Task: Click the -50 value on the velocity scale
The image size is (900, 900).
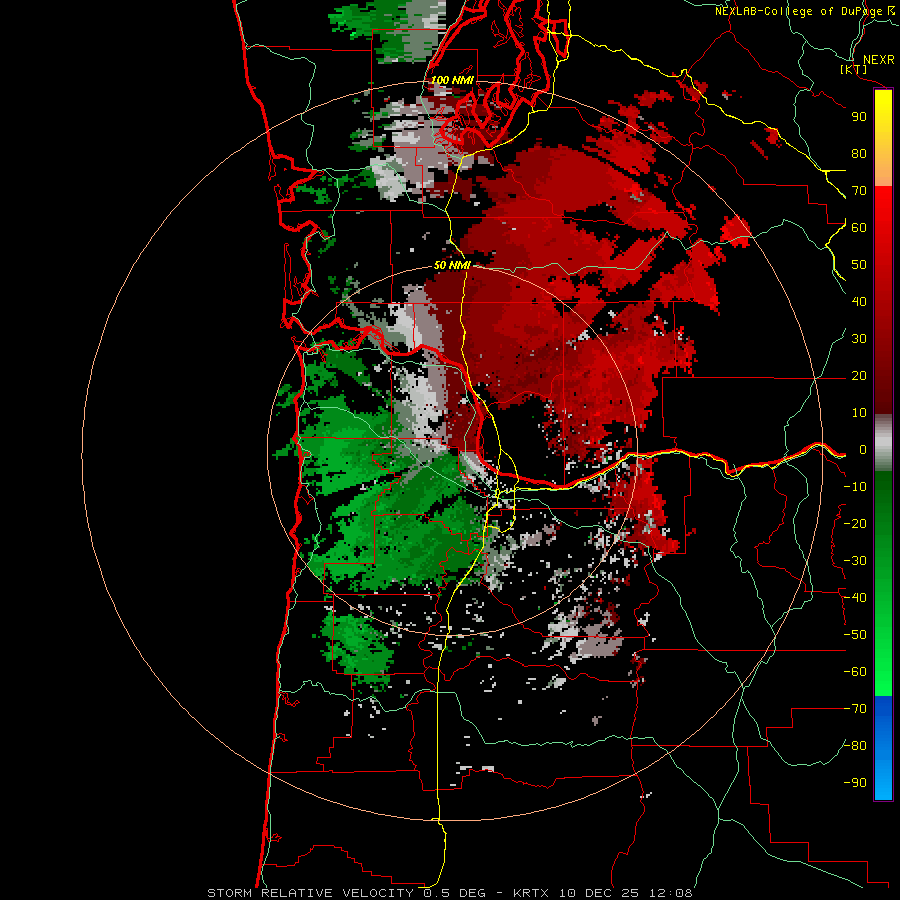Action: 855,635
